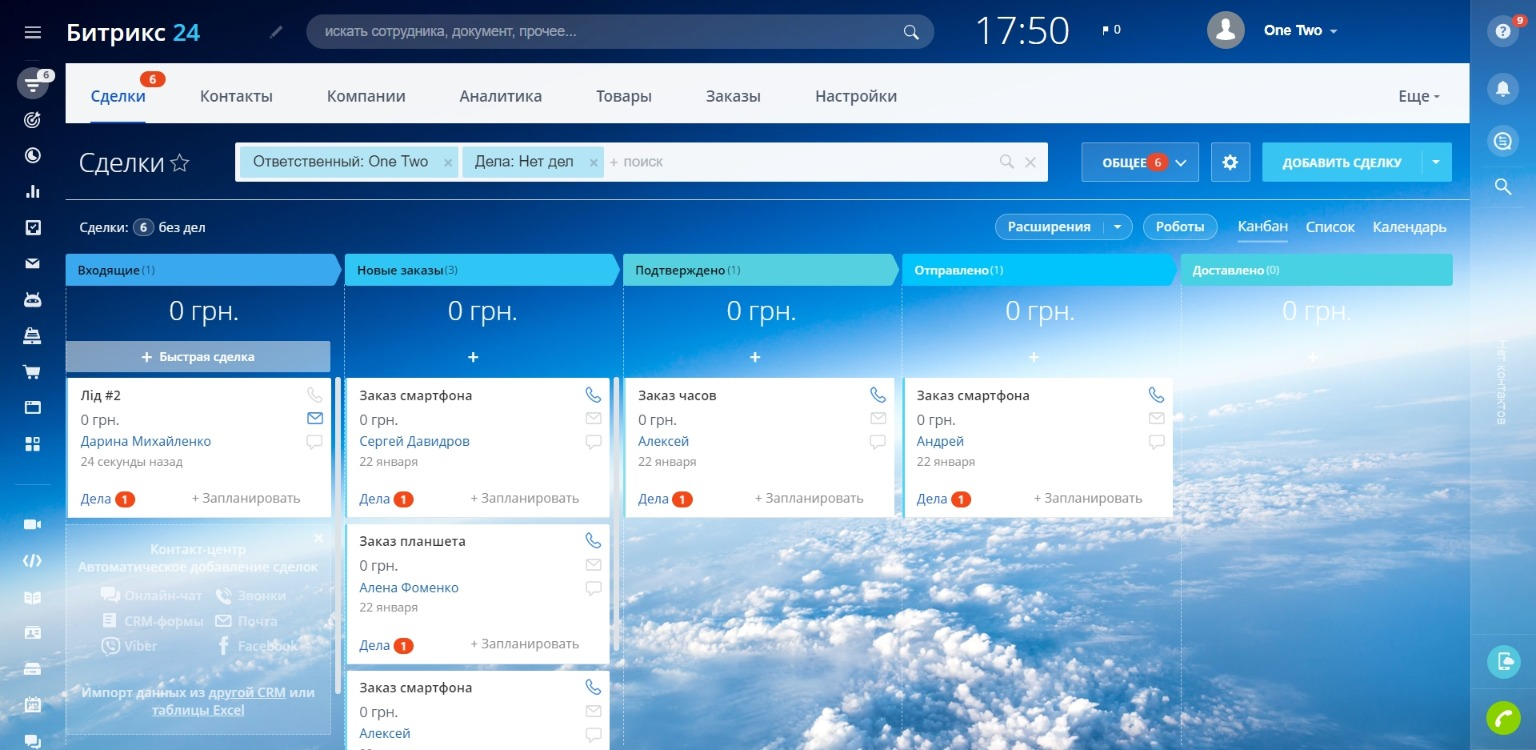The height and width of the screenshot is (750, 1536).
Task: Click the Роботы button
Action: point(1180,227)
